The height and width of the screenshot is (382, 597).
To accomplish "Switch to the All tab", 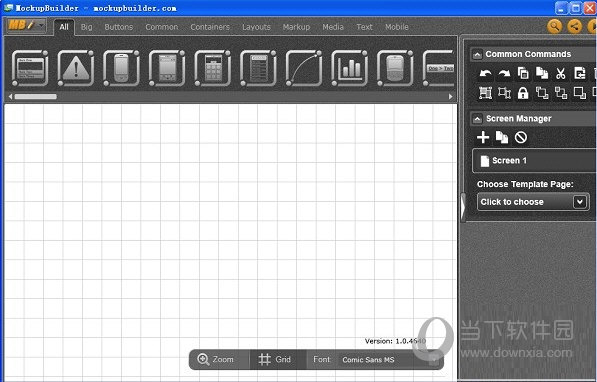I will coord(64,27).
